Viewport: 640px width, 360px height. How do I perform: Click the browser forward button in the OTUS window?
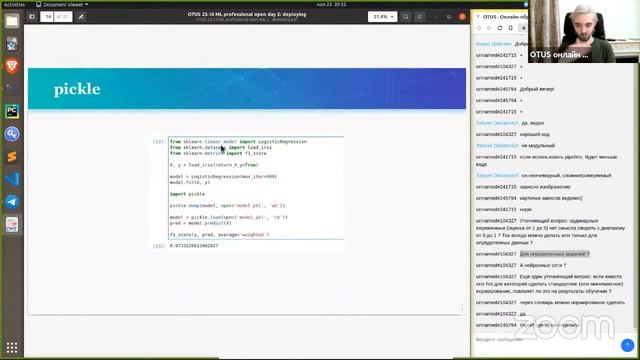tap(489, 28)
